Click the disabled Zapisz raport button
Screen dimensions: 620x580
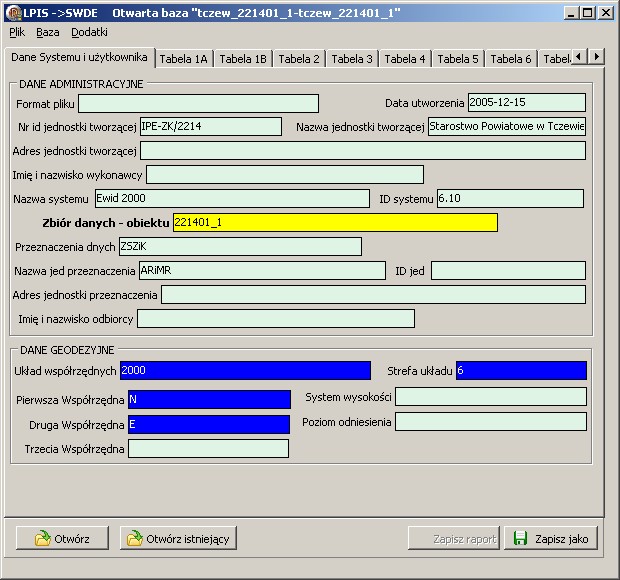[x=454, y=538]
